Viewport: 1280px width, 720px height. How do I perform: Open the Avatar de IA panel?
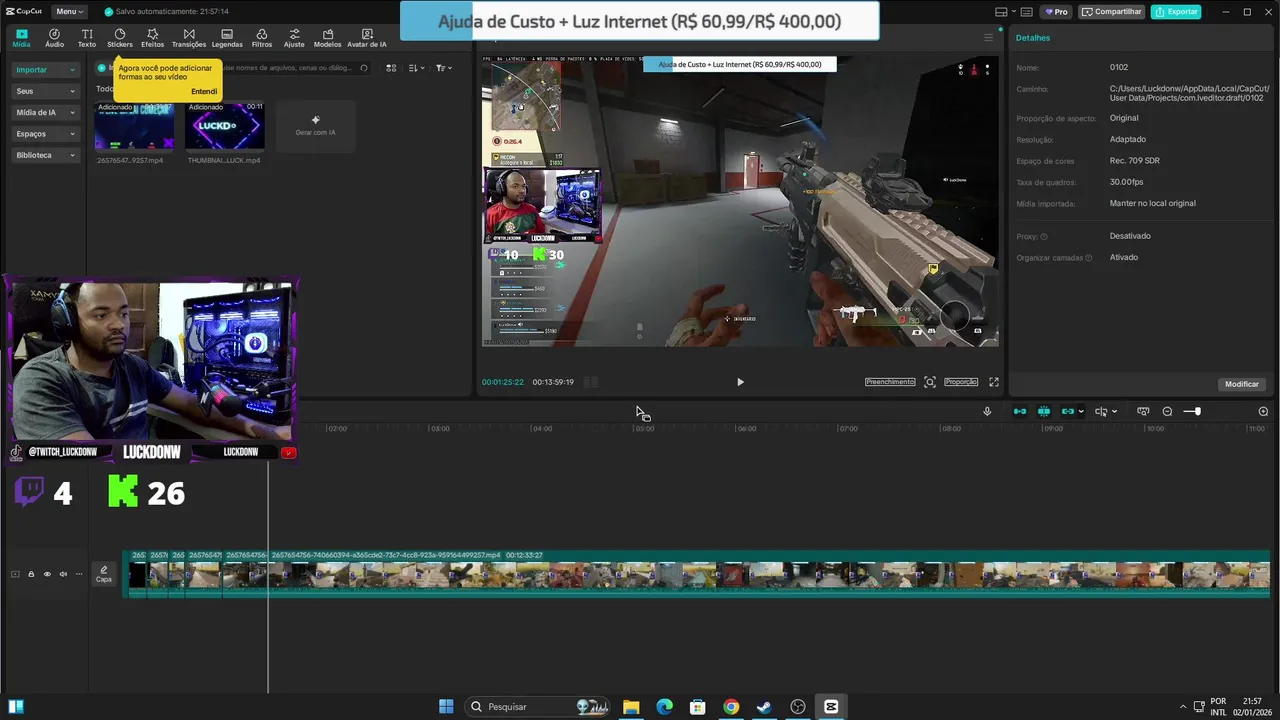pos(367,38)
